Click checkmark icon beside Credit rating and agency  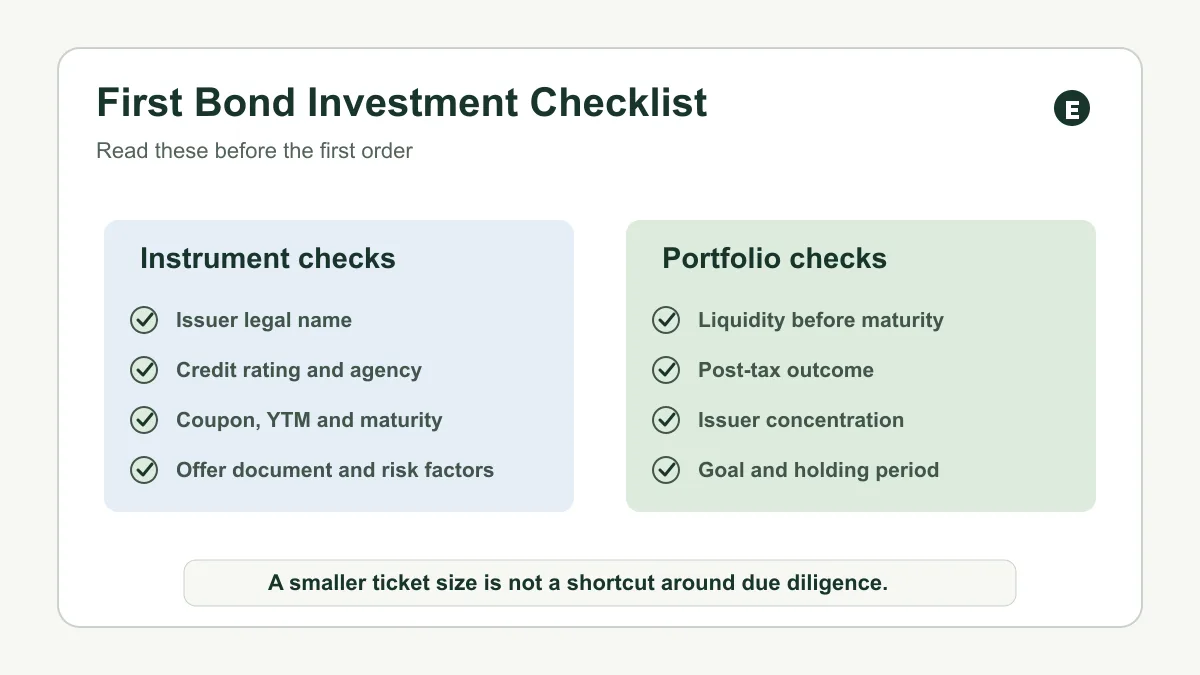click(144, 370)
